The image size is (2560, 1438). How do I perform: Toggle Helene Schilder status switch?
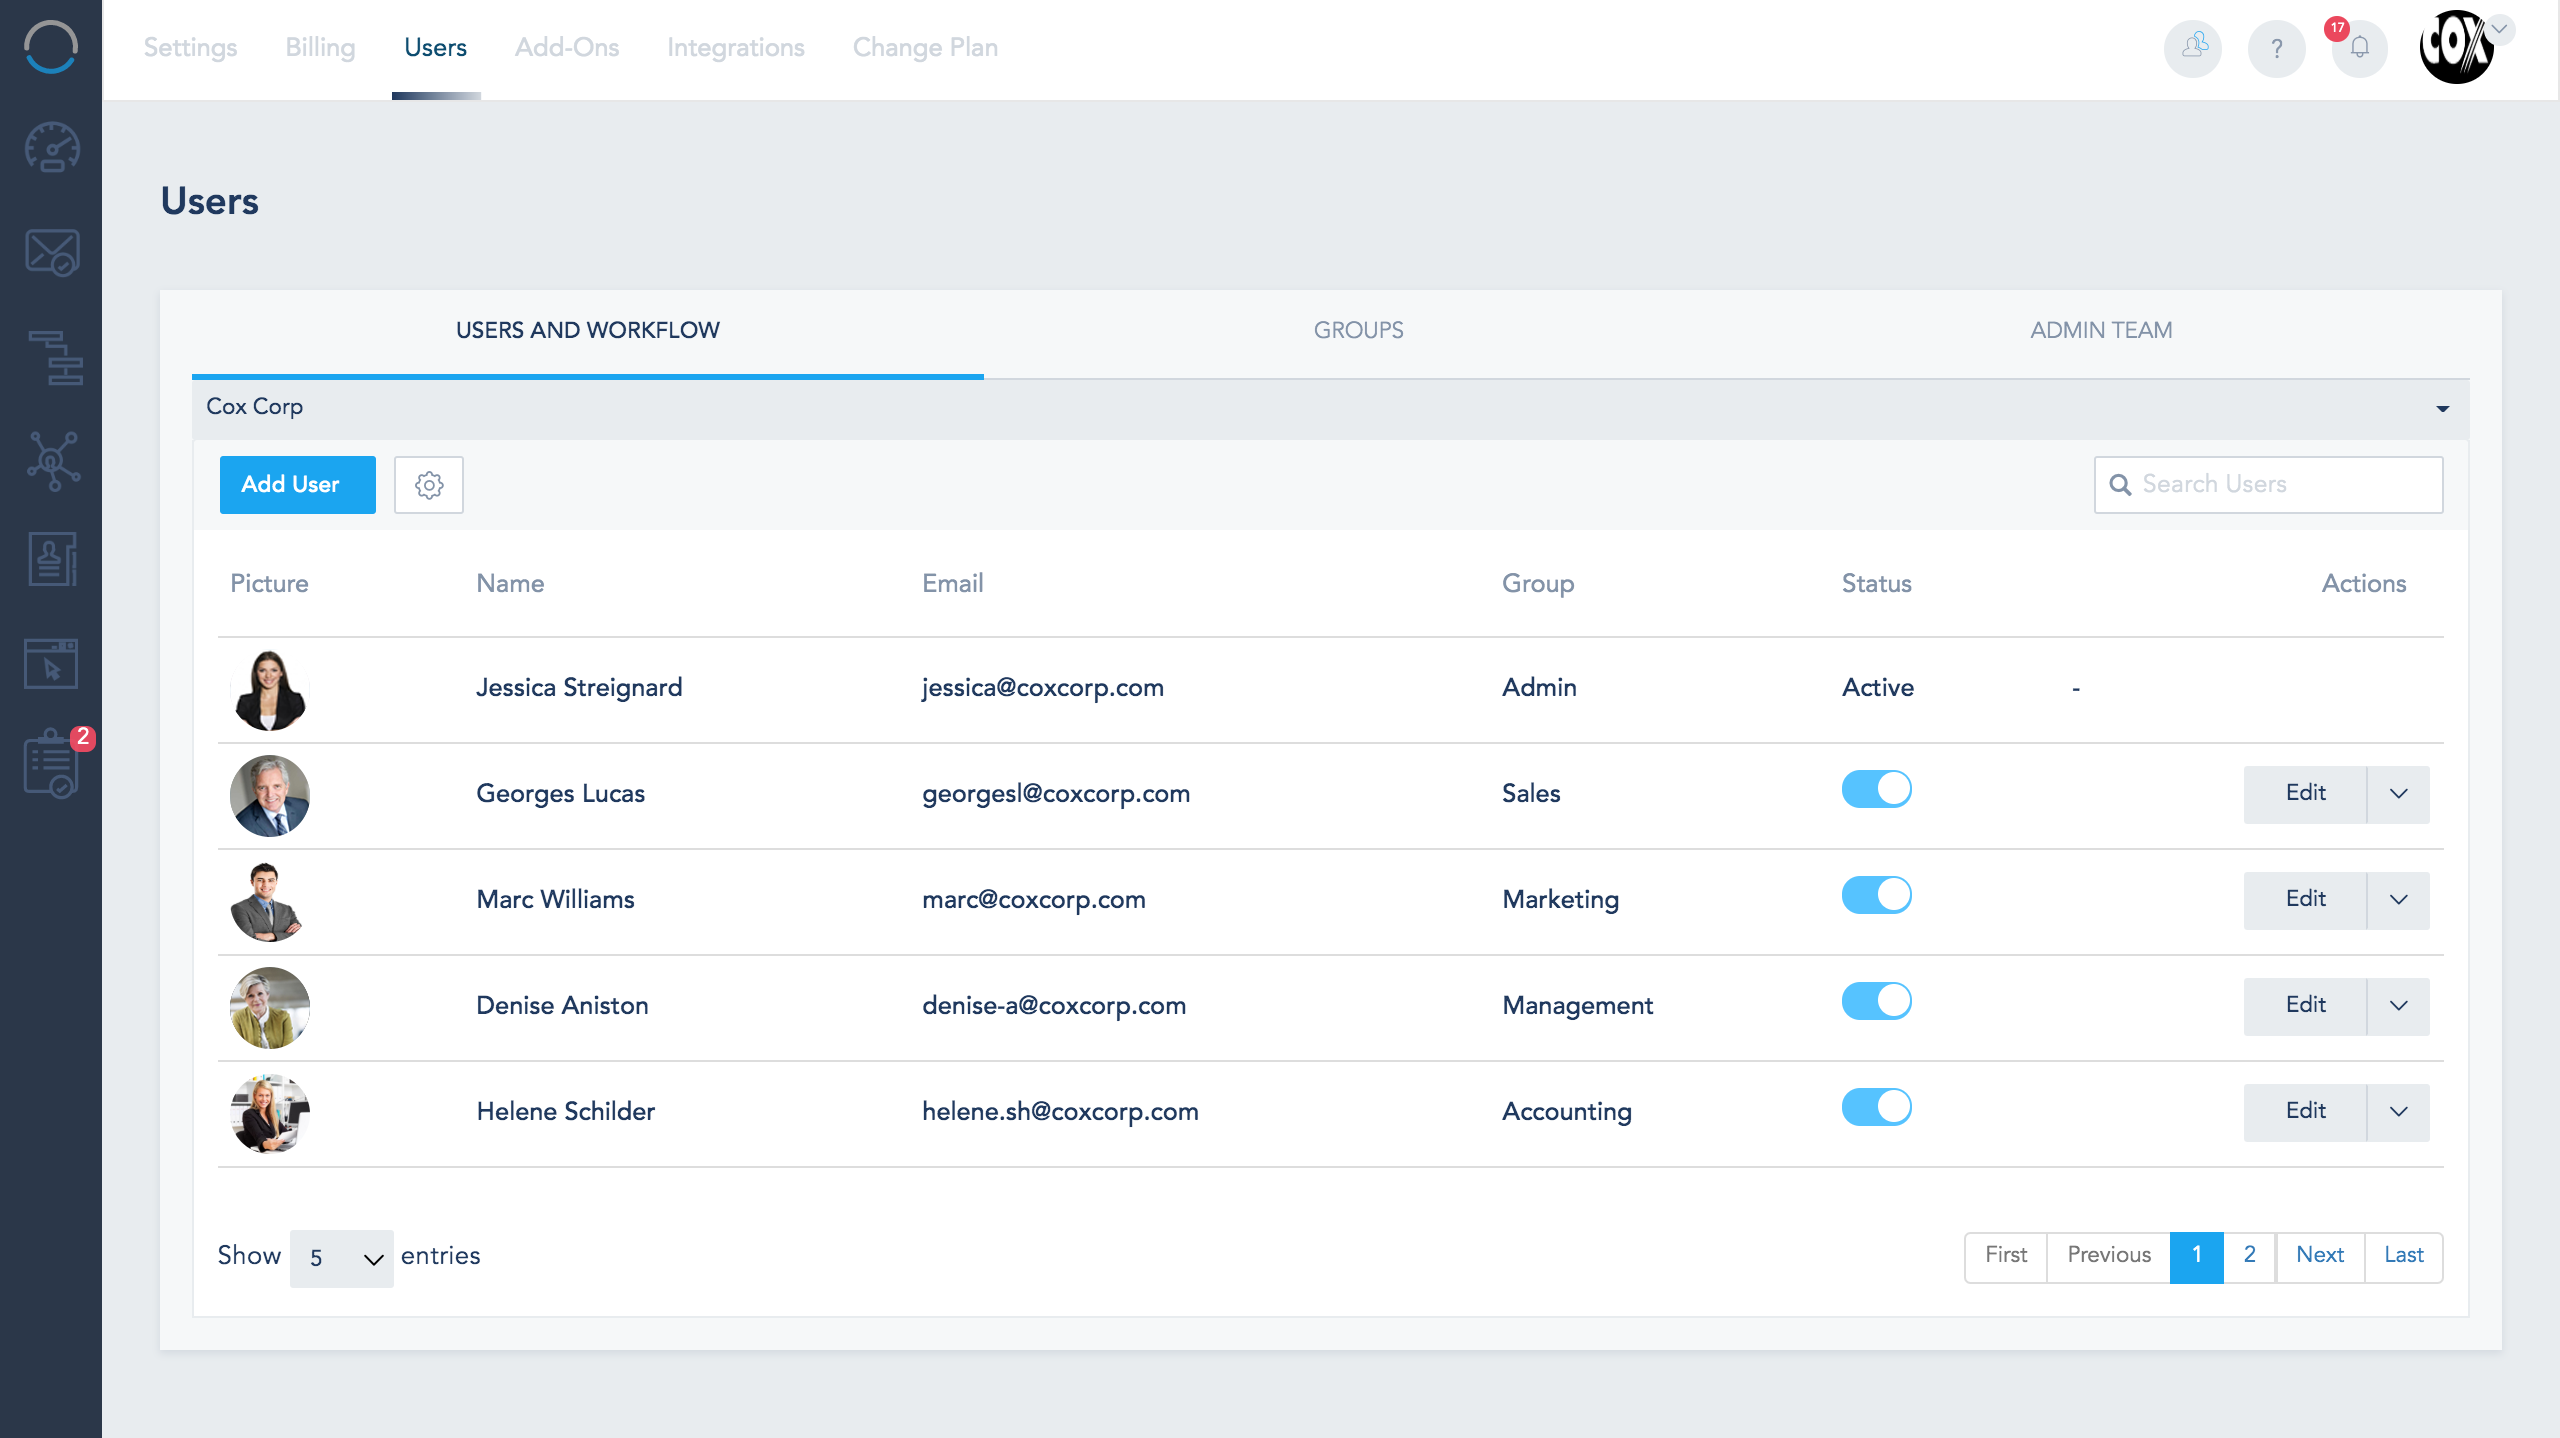1876,1107
